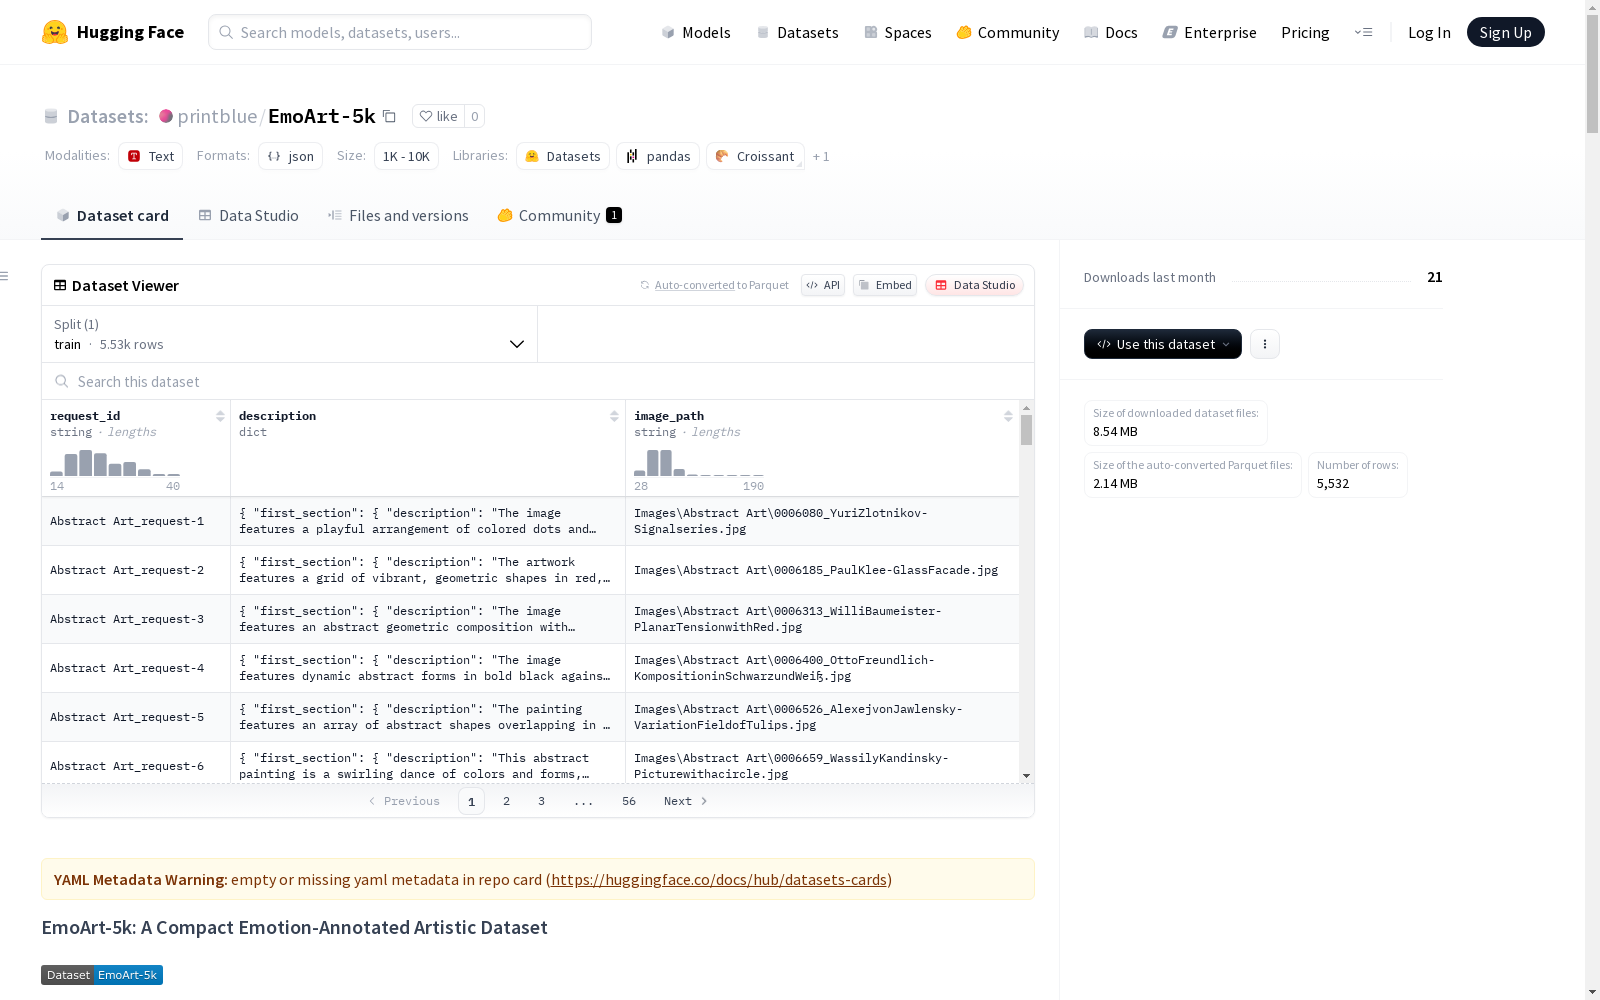The height and width of the screenshot is (1000, 1600).
Task: Go to page 2 of the table
Action: point(507,801)
